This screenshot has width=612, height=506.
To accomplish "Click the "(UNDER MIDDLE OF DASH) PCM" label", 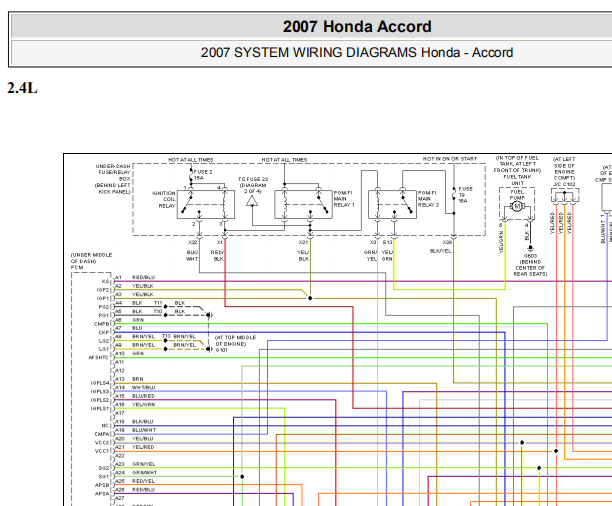I will 91,261.
